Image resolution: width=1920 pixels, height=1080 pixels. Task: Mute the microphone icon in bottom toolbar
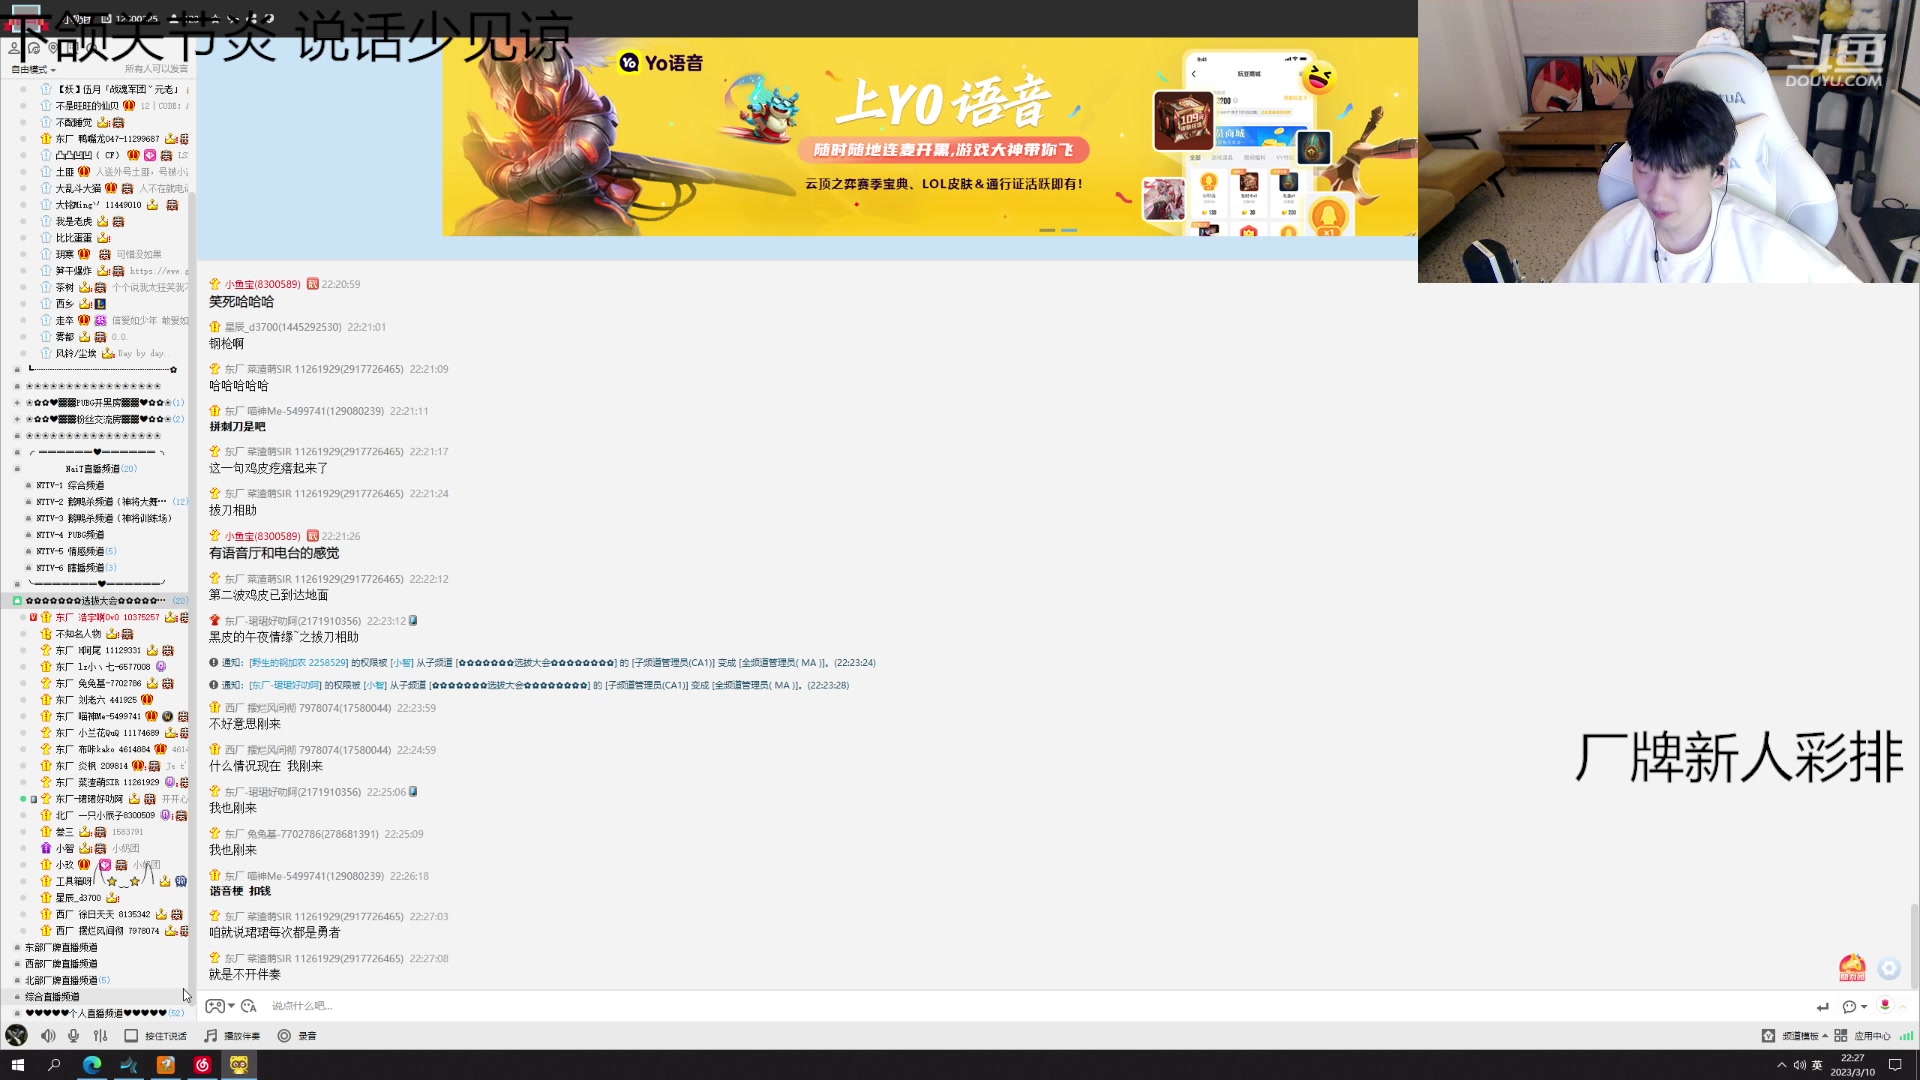[73, 1036]
